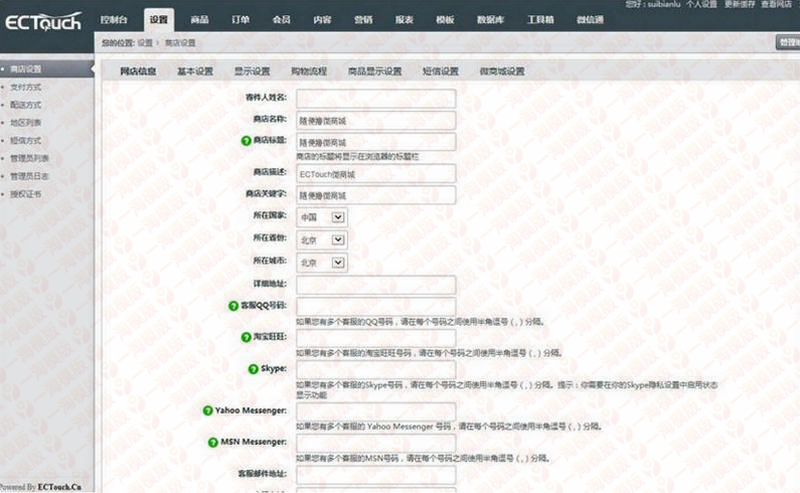Screen dimensions: 800x493
Task: Open 支付方式 in the sidebar
Action: tap(26, 87)
